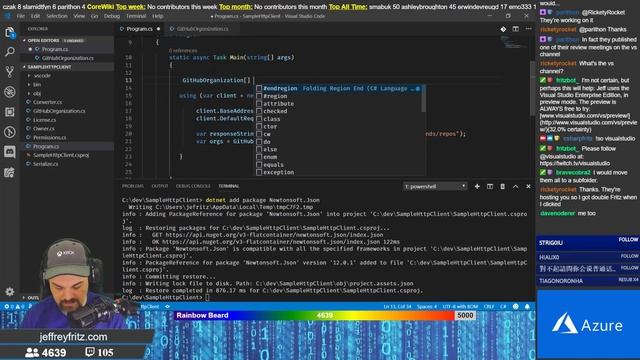Open Converter.cs in the file explorer
This screenshot has width=640, height=360.
tap(47, 102)
